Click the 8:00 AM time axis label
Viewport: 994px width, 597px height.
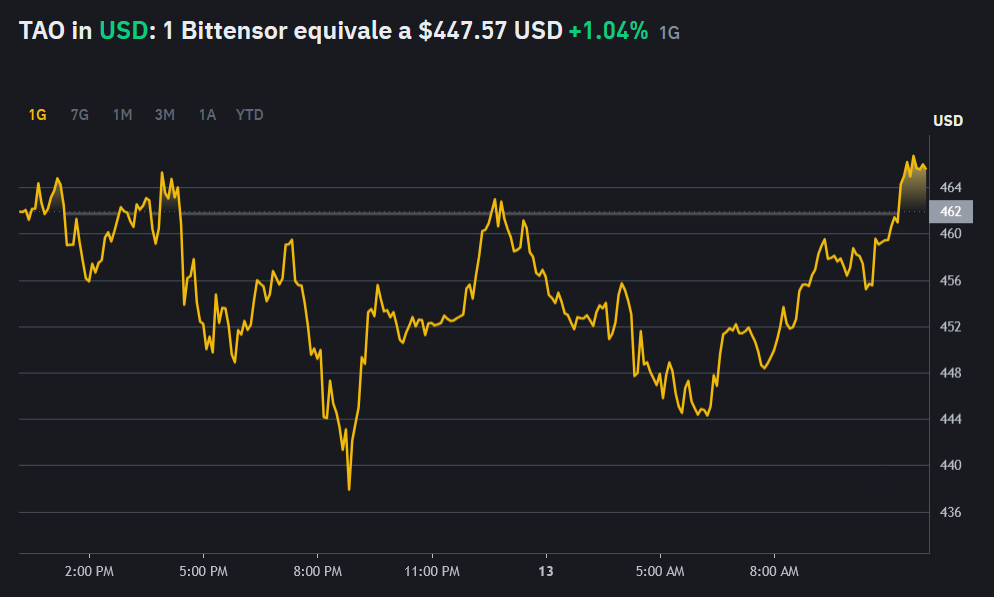774,571
